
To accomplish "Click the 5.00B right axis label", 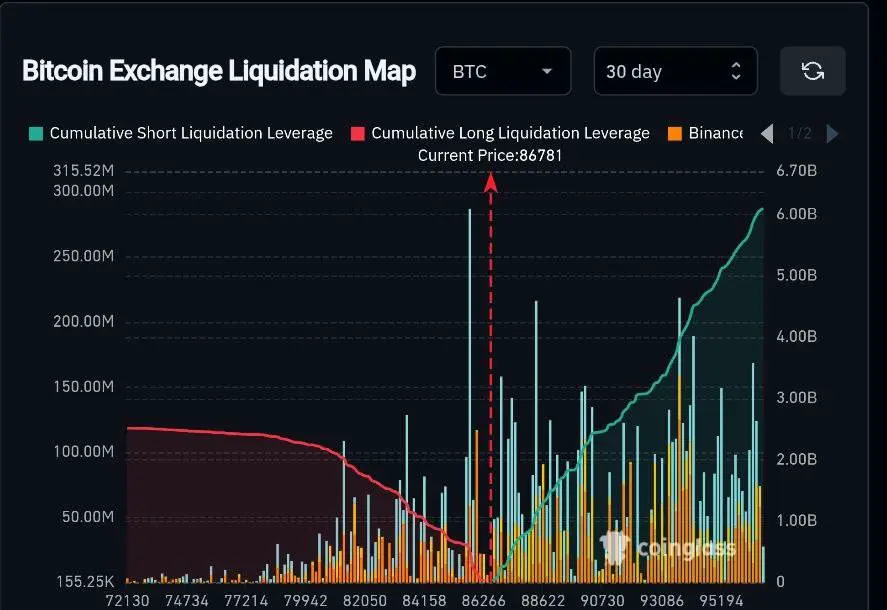I will coord(796,275).
